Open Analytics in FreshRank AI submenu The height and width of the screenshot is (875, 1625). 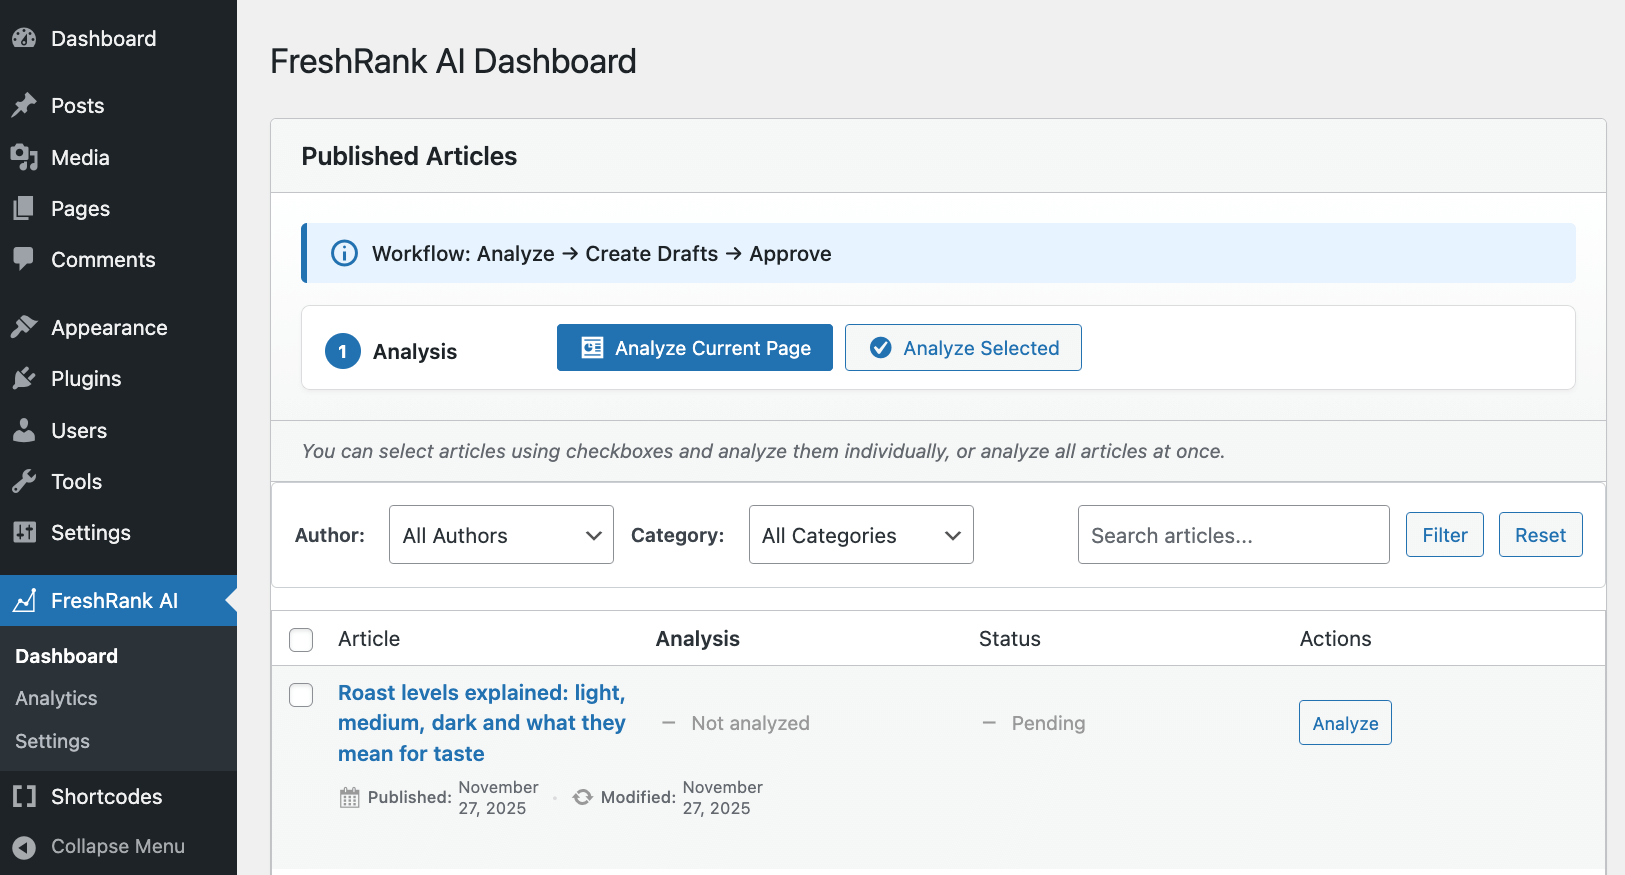tap(56, 699)
